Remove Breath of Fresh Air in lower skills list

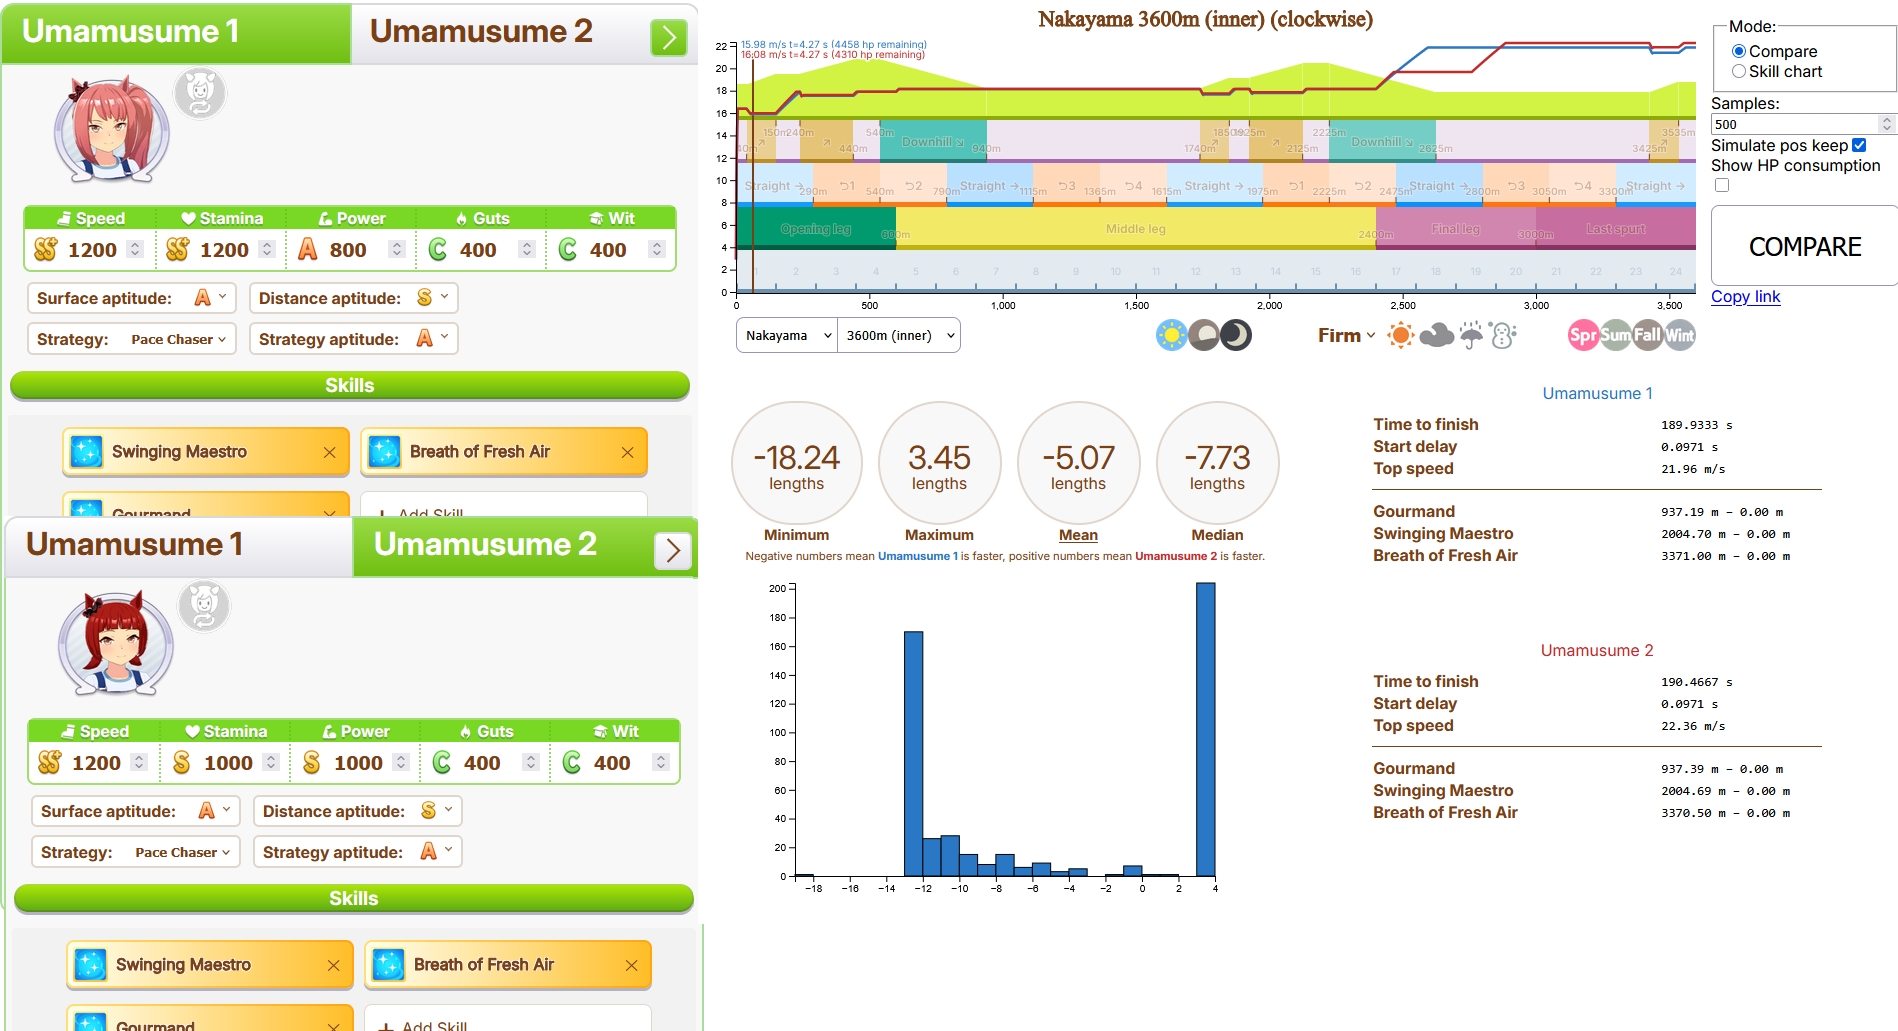tap(631, 965)
